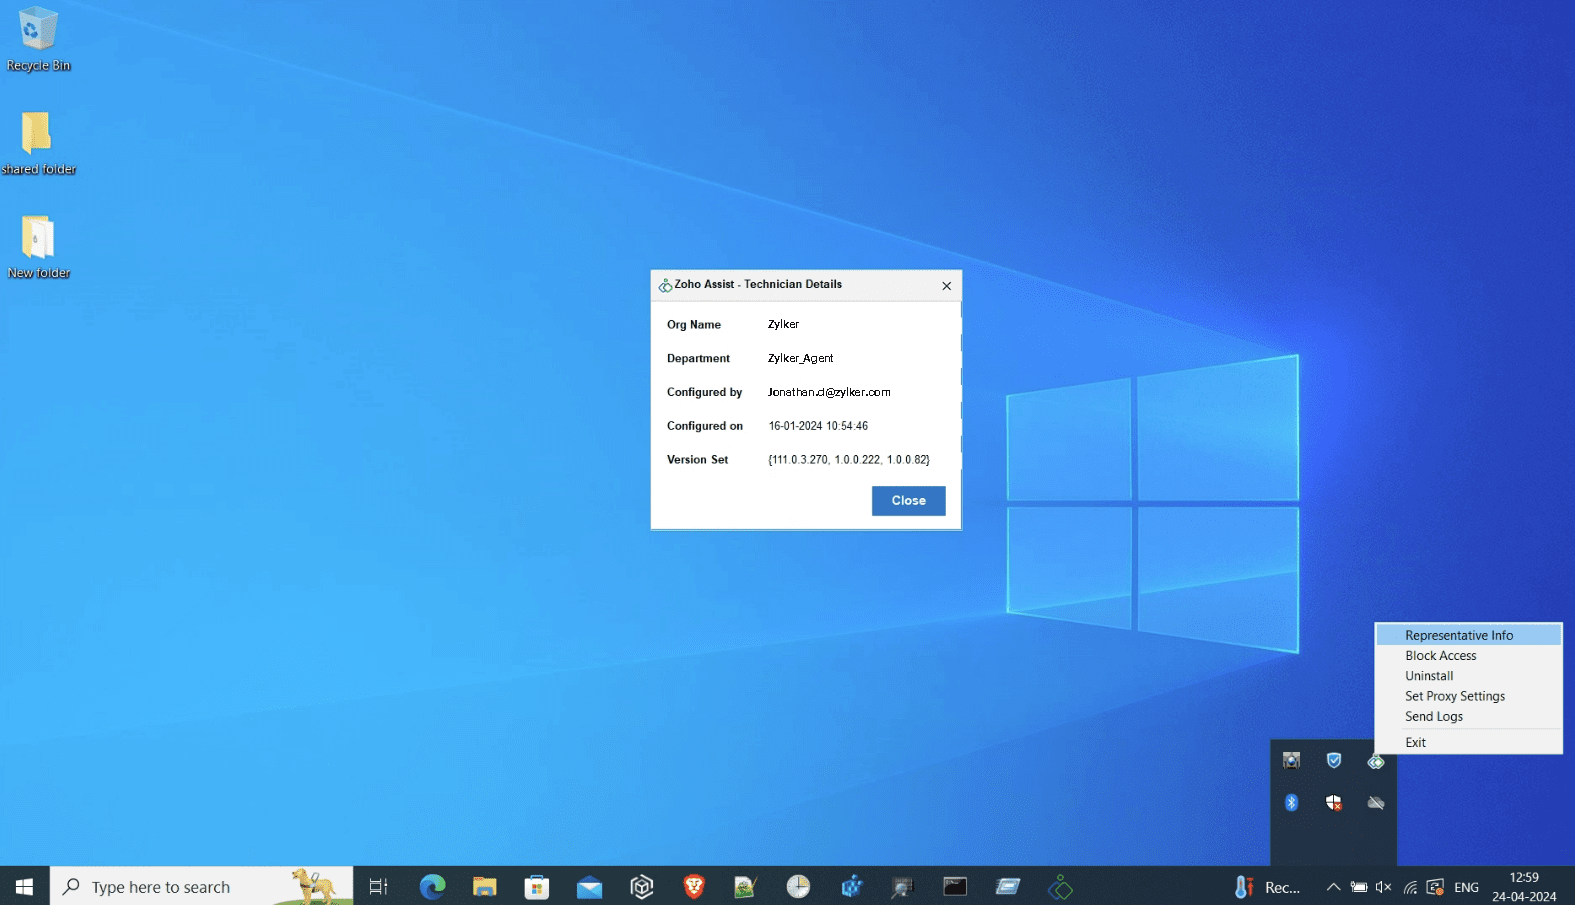Toggle the muted speaker volume icon
This screenshot has width=1575, height=905.
1384,887
